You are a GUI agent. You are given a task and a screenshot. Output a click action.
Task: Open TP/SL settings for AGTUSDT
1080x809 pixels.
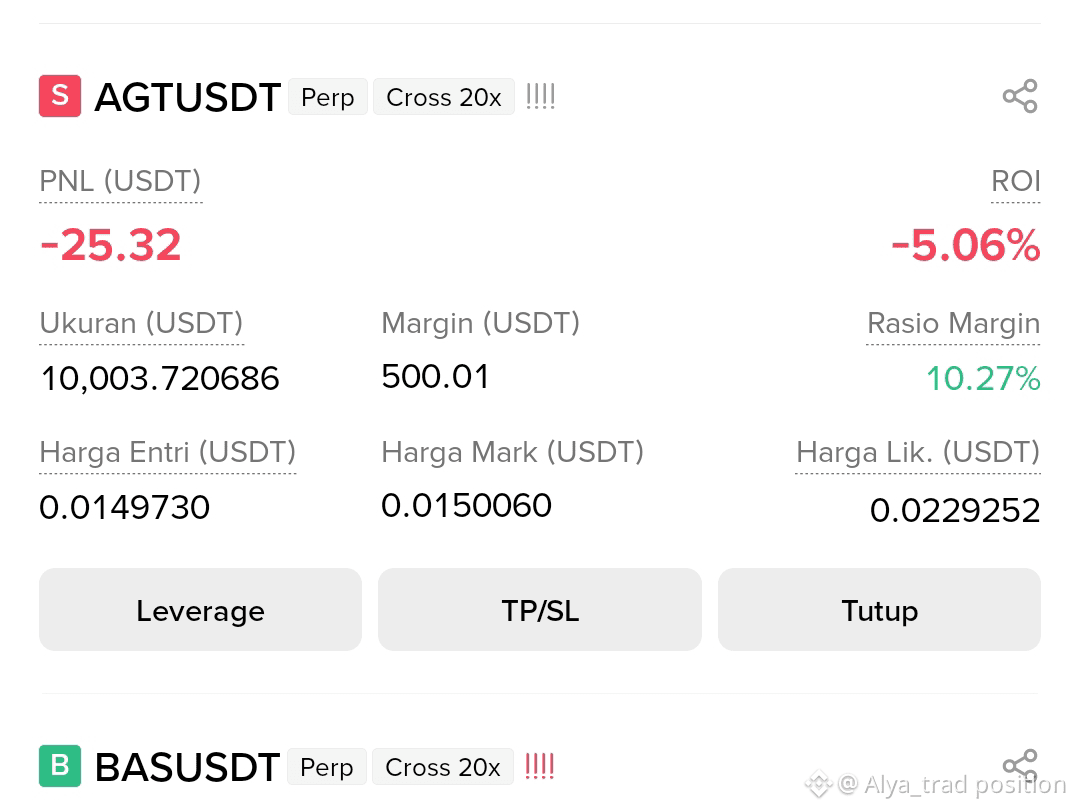tap(540, 610)
